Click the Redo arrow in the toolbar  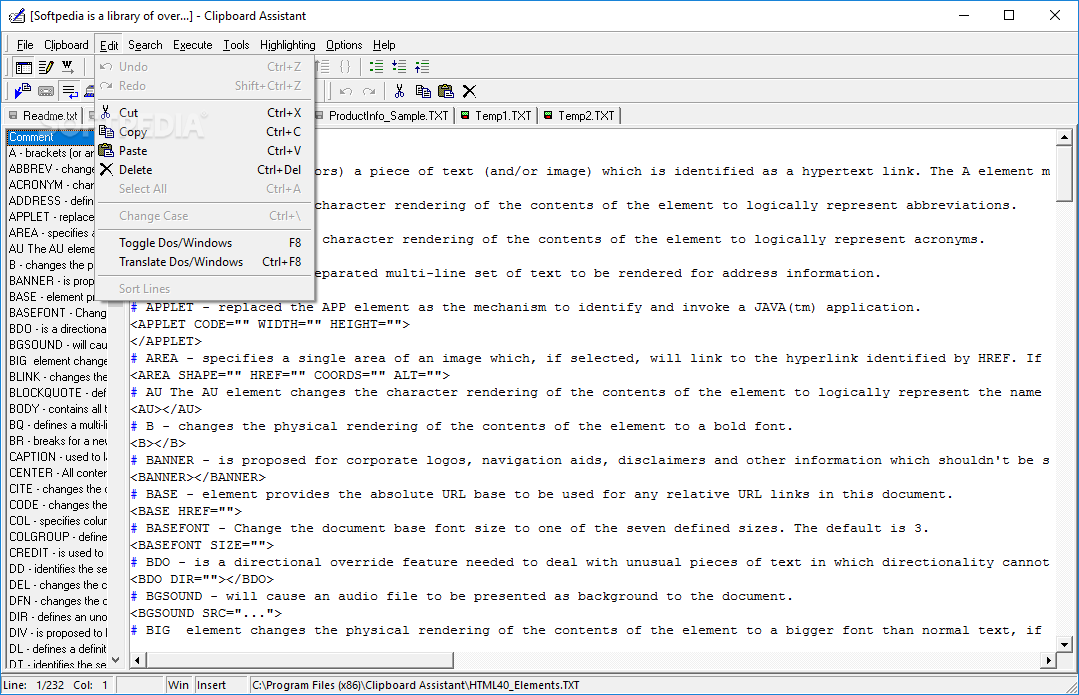pos(370,91)
